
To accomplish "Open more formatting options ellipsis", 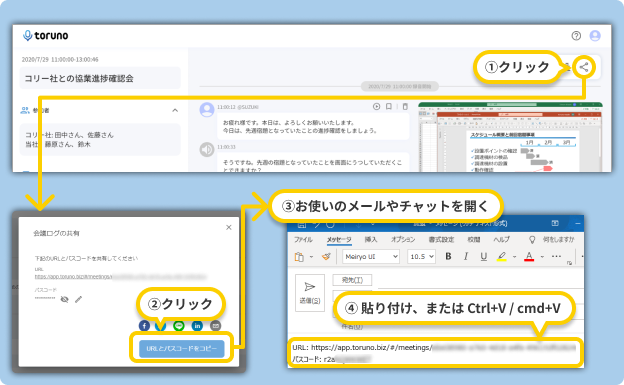I will tap(556, 256).
